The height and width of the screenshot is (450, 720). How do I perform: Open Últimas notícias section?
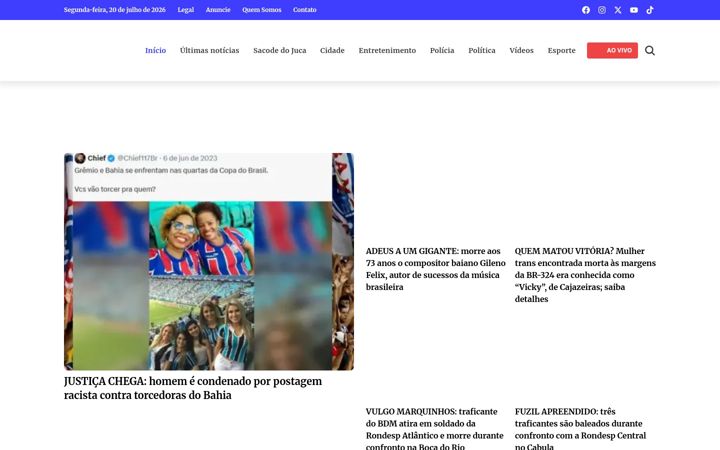click(x=209, y=51)
